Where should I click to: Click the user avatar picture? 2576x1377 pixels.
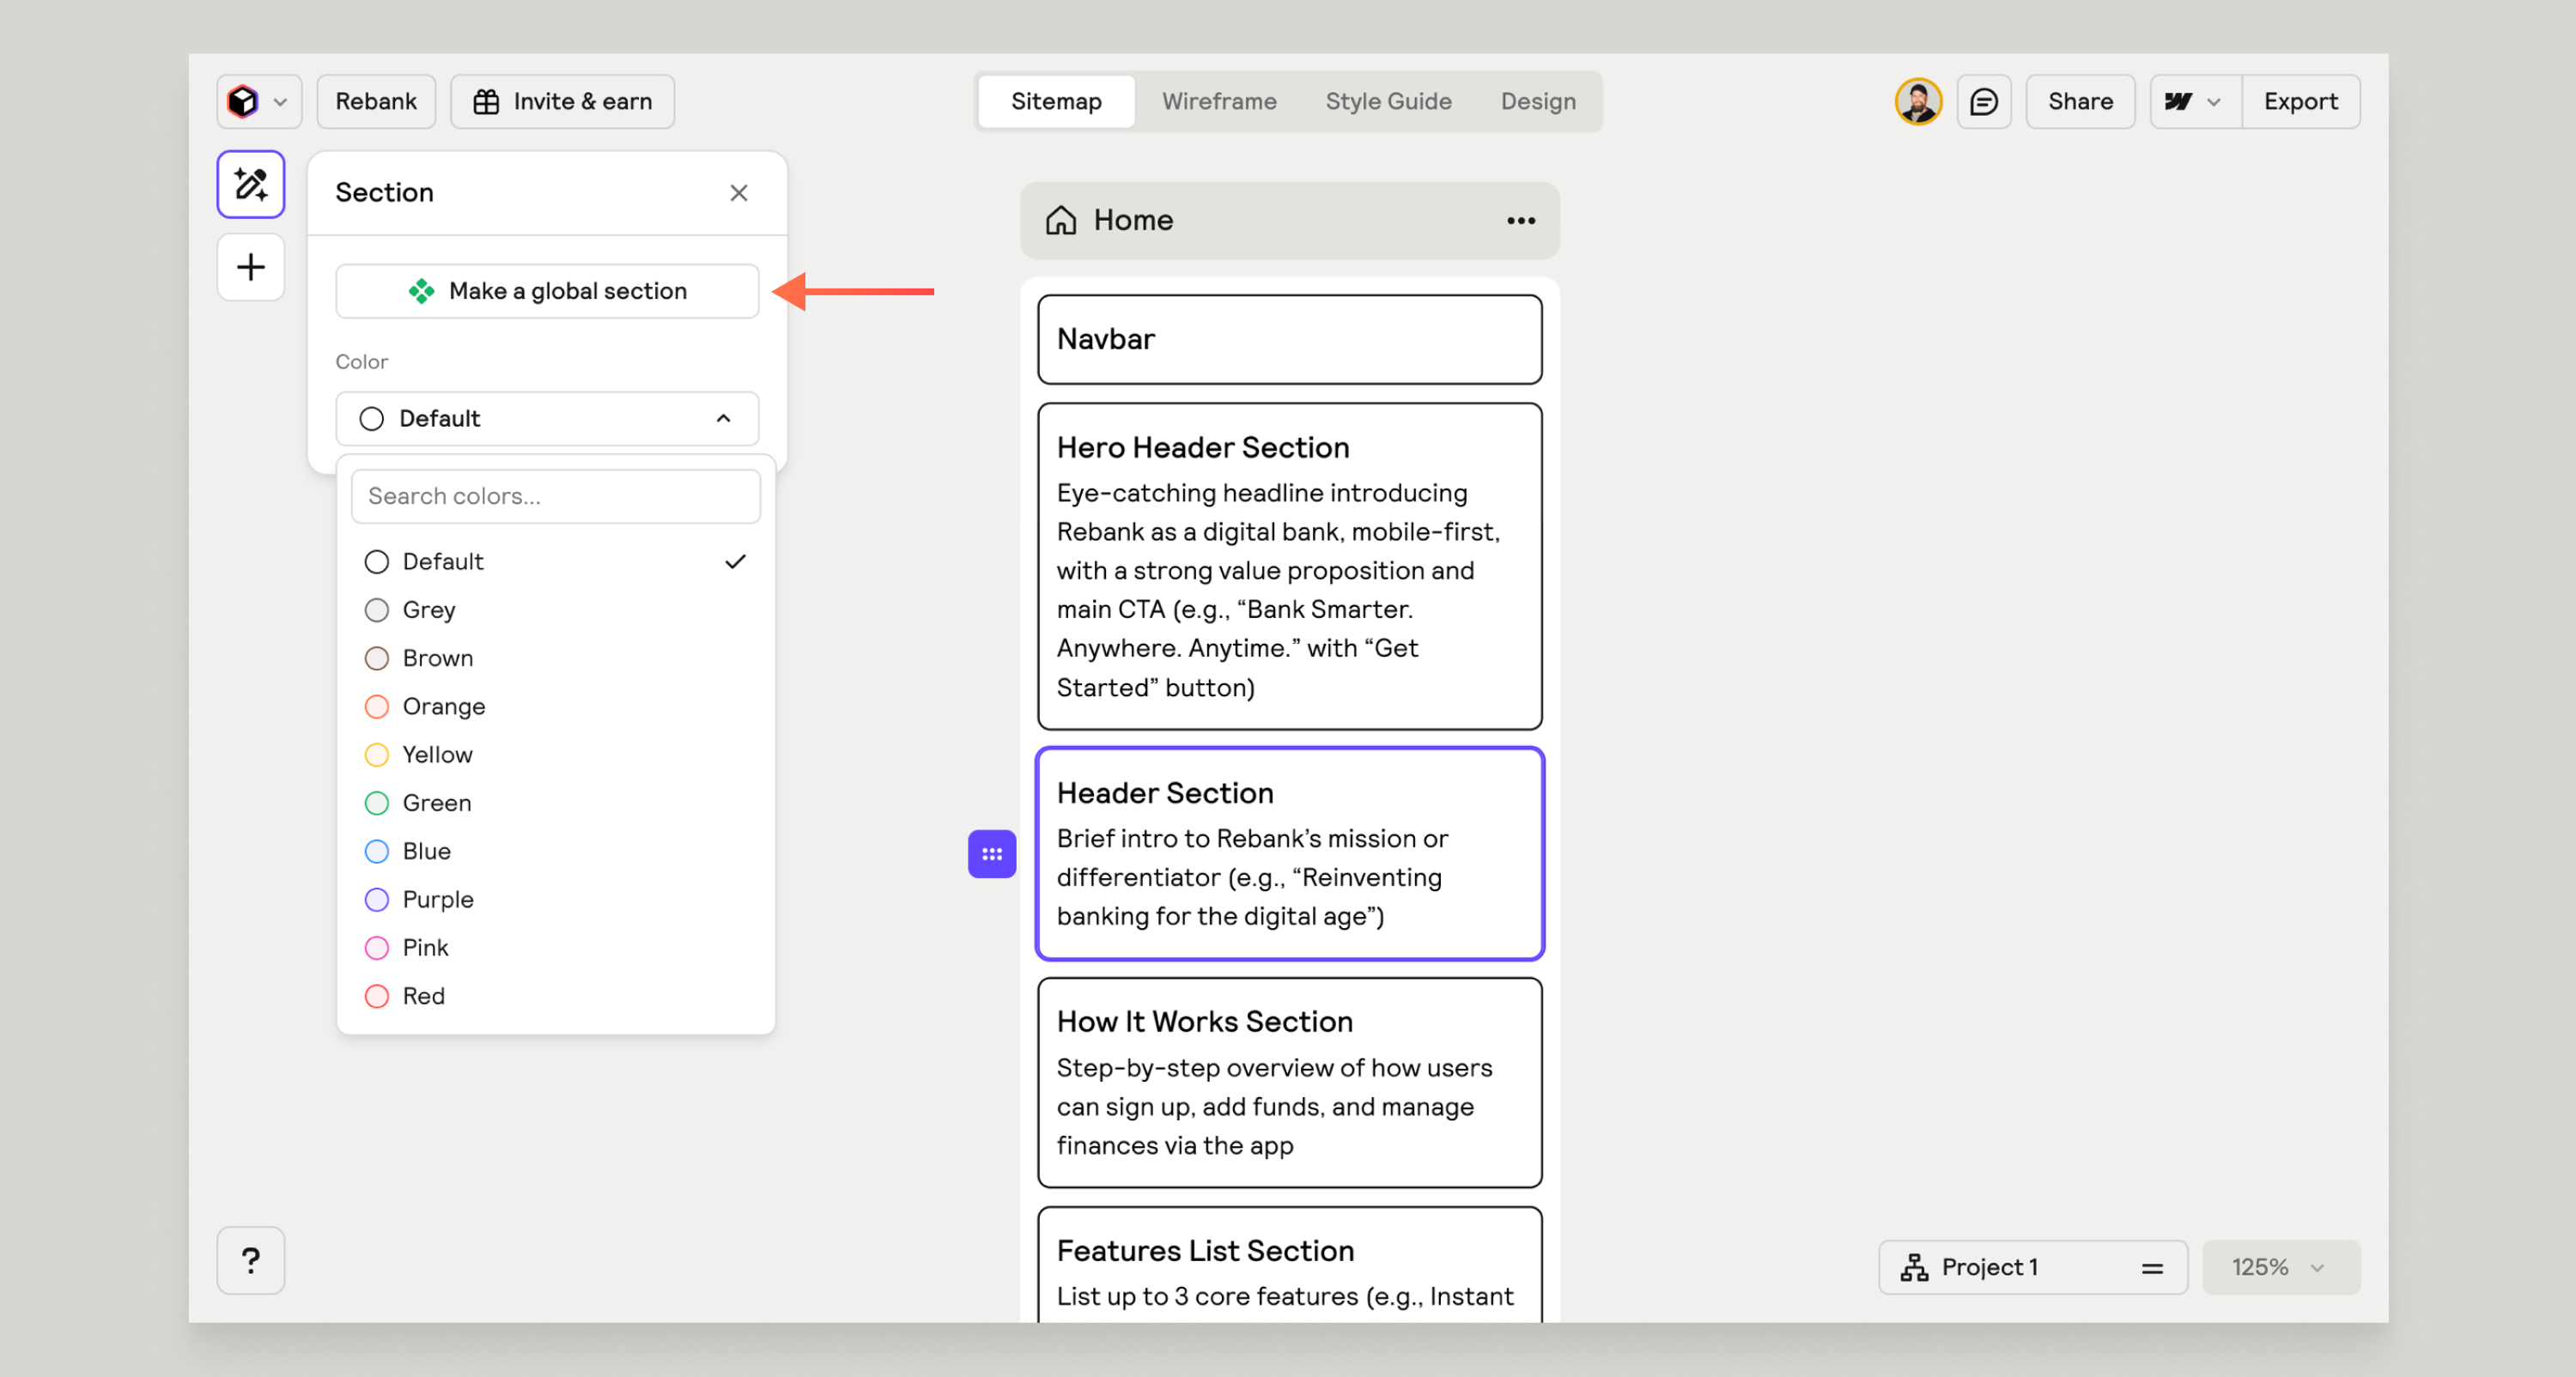[x=1917, y=101]
